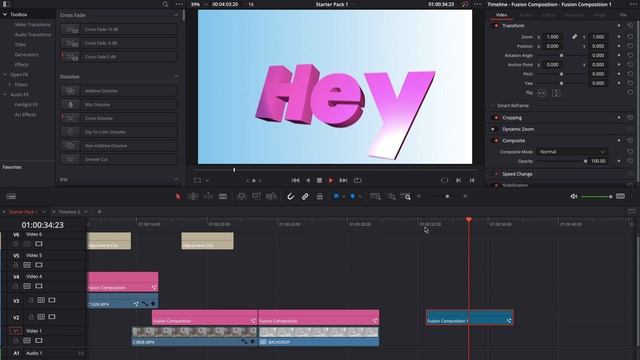Switch to the Video tab in Inspector

click(501, 15)
